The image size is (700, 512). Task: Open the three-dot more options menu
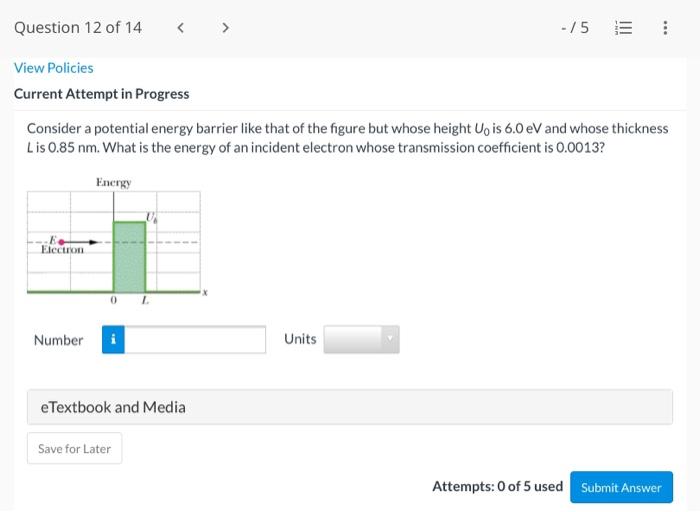(665, 28)
